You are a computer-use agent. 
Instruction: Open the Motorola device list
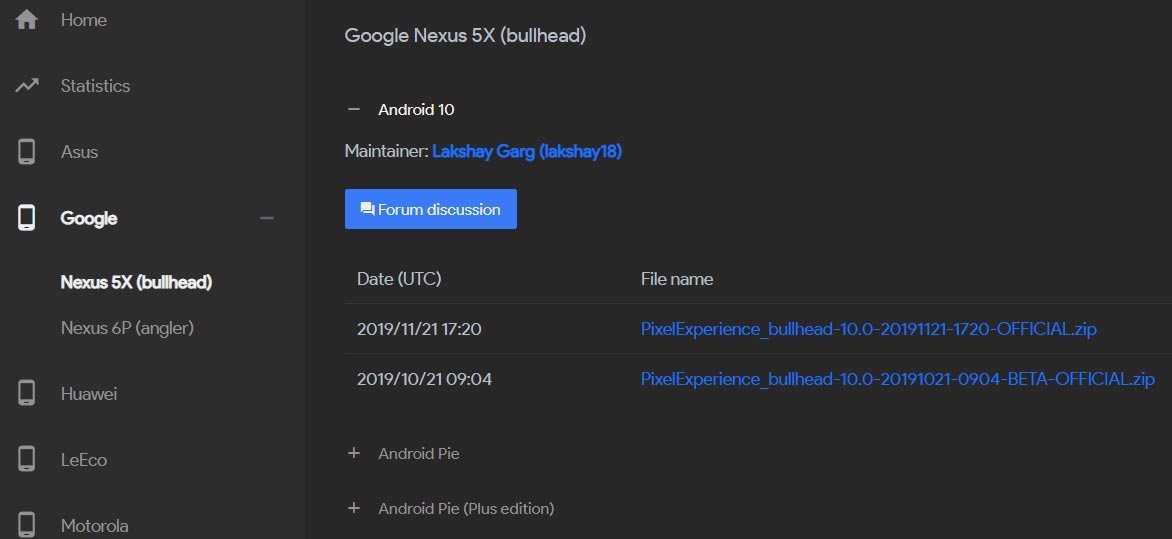tap(94, 526)
